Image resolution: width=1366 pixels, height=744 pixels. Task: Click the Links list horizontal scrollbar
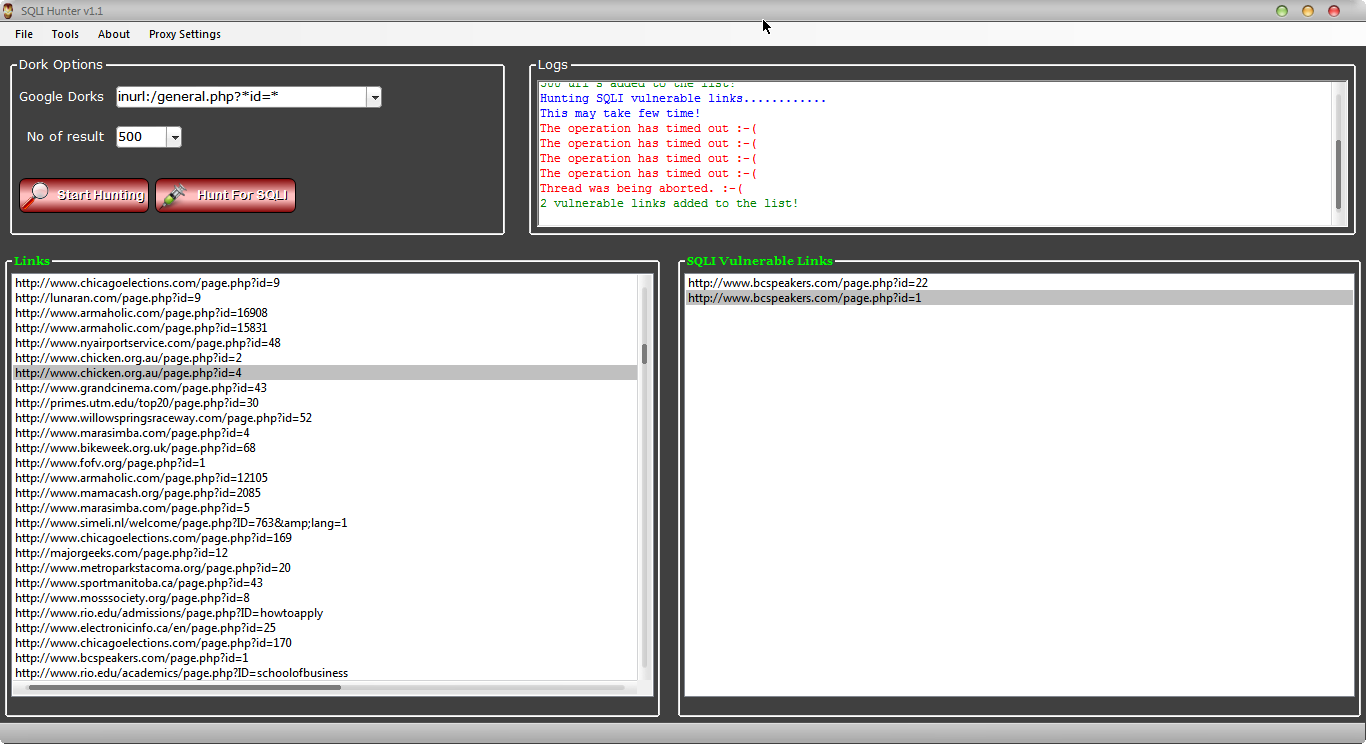[x=185, y=688]
